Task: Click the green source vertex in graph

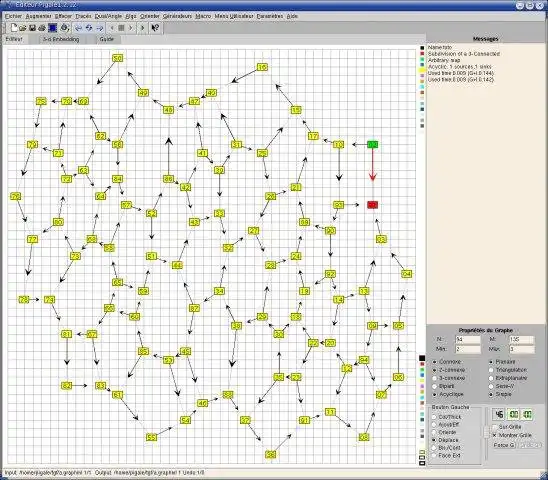Action: [373, 144]
